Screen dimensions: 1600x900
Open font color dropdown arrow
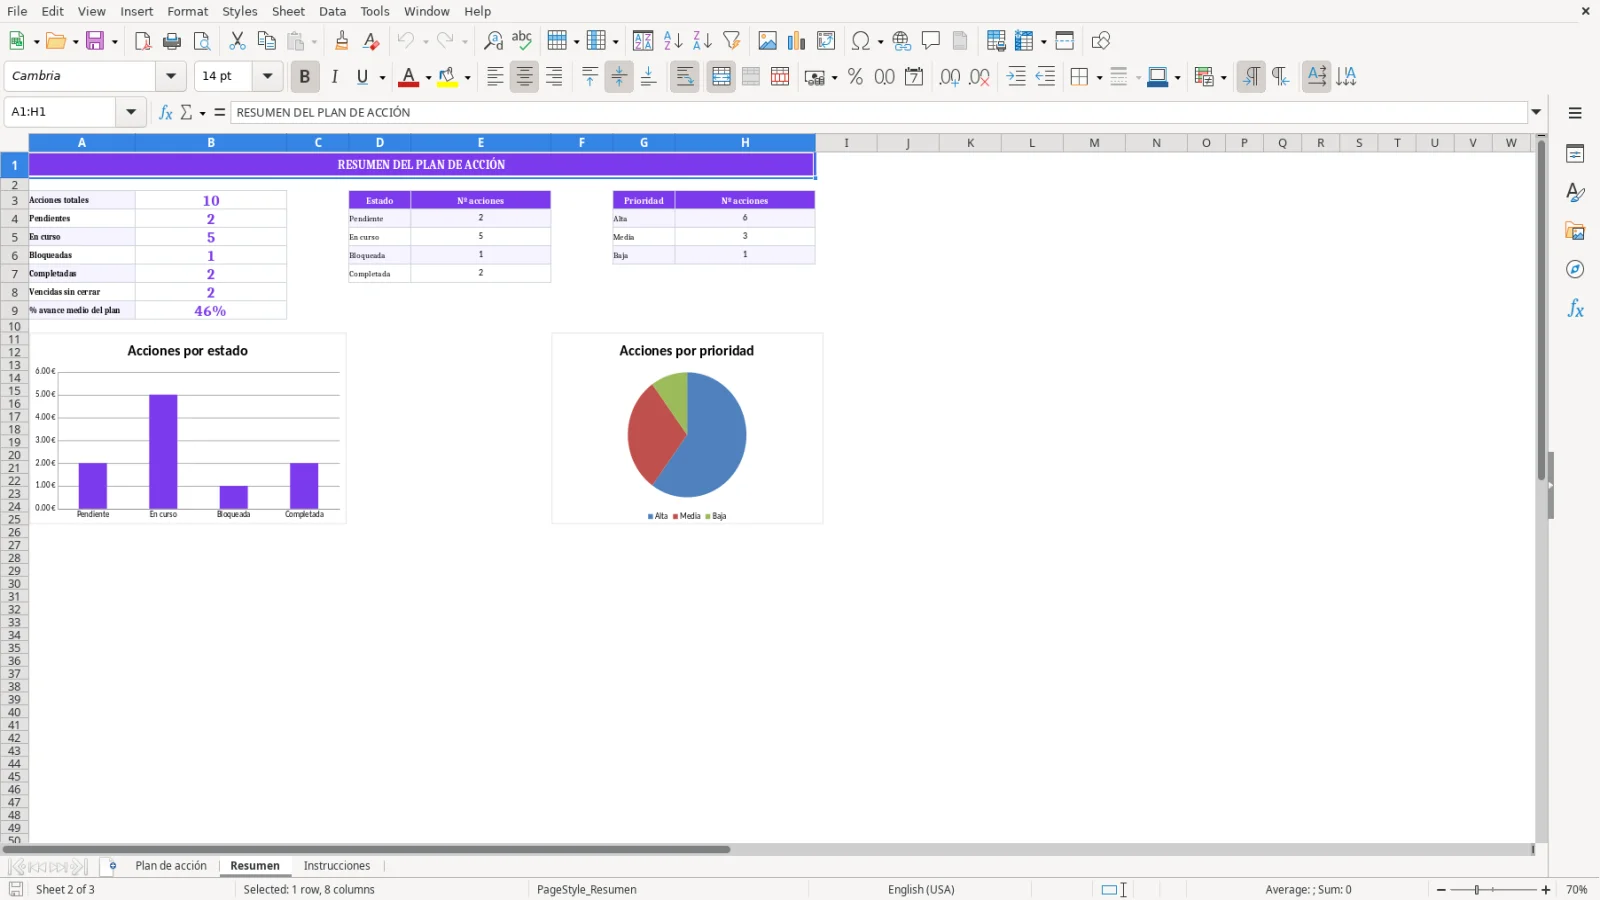click(428, 77)
